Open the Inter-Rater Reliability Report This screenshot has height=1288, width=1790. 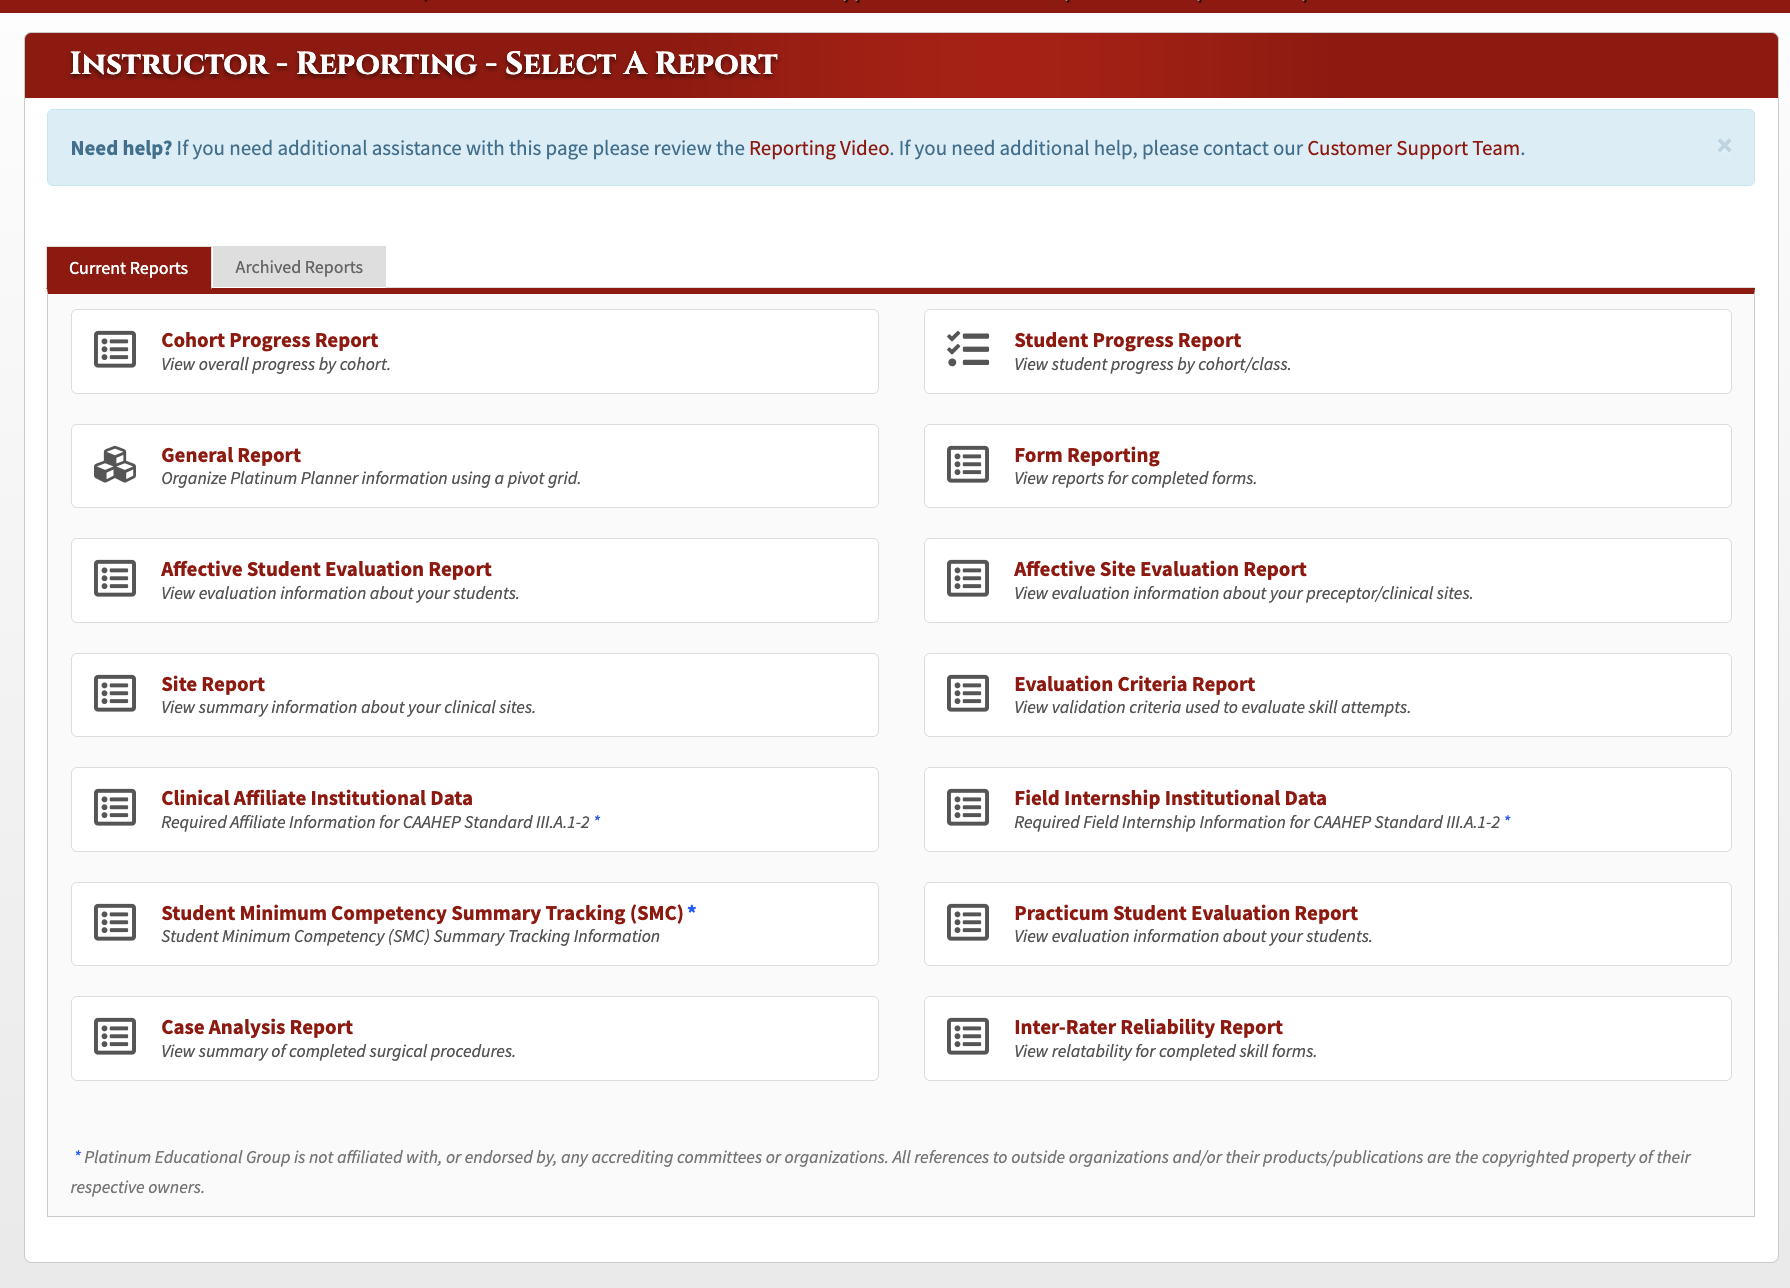(x=1148, y=1027)
